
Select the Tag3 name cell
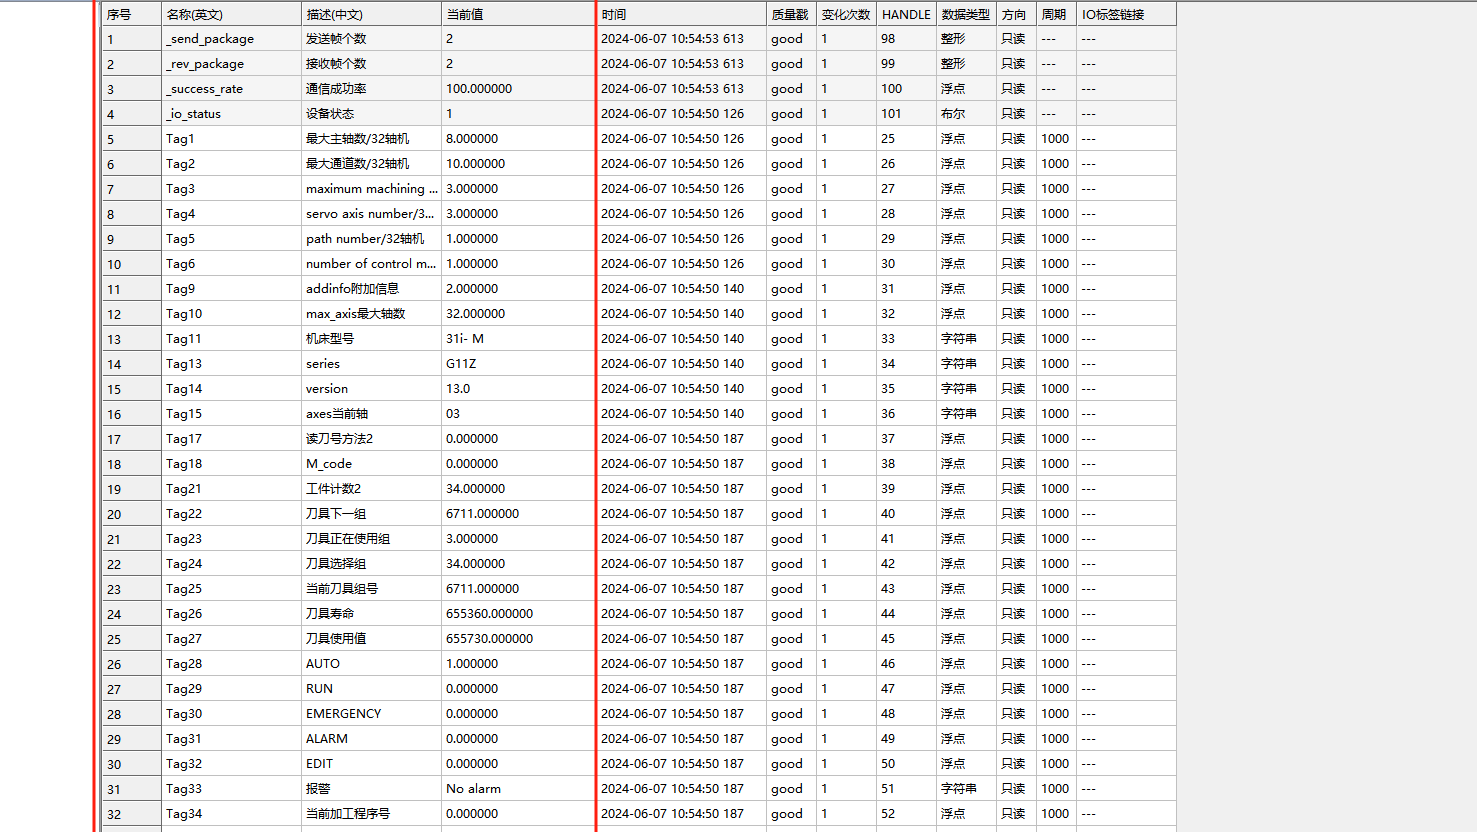click(x=231, y=188)
